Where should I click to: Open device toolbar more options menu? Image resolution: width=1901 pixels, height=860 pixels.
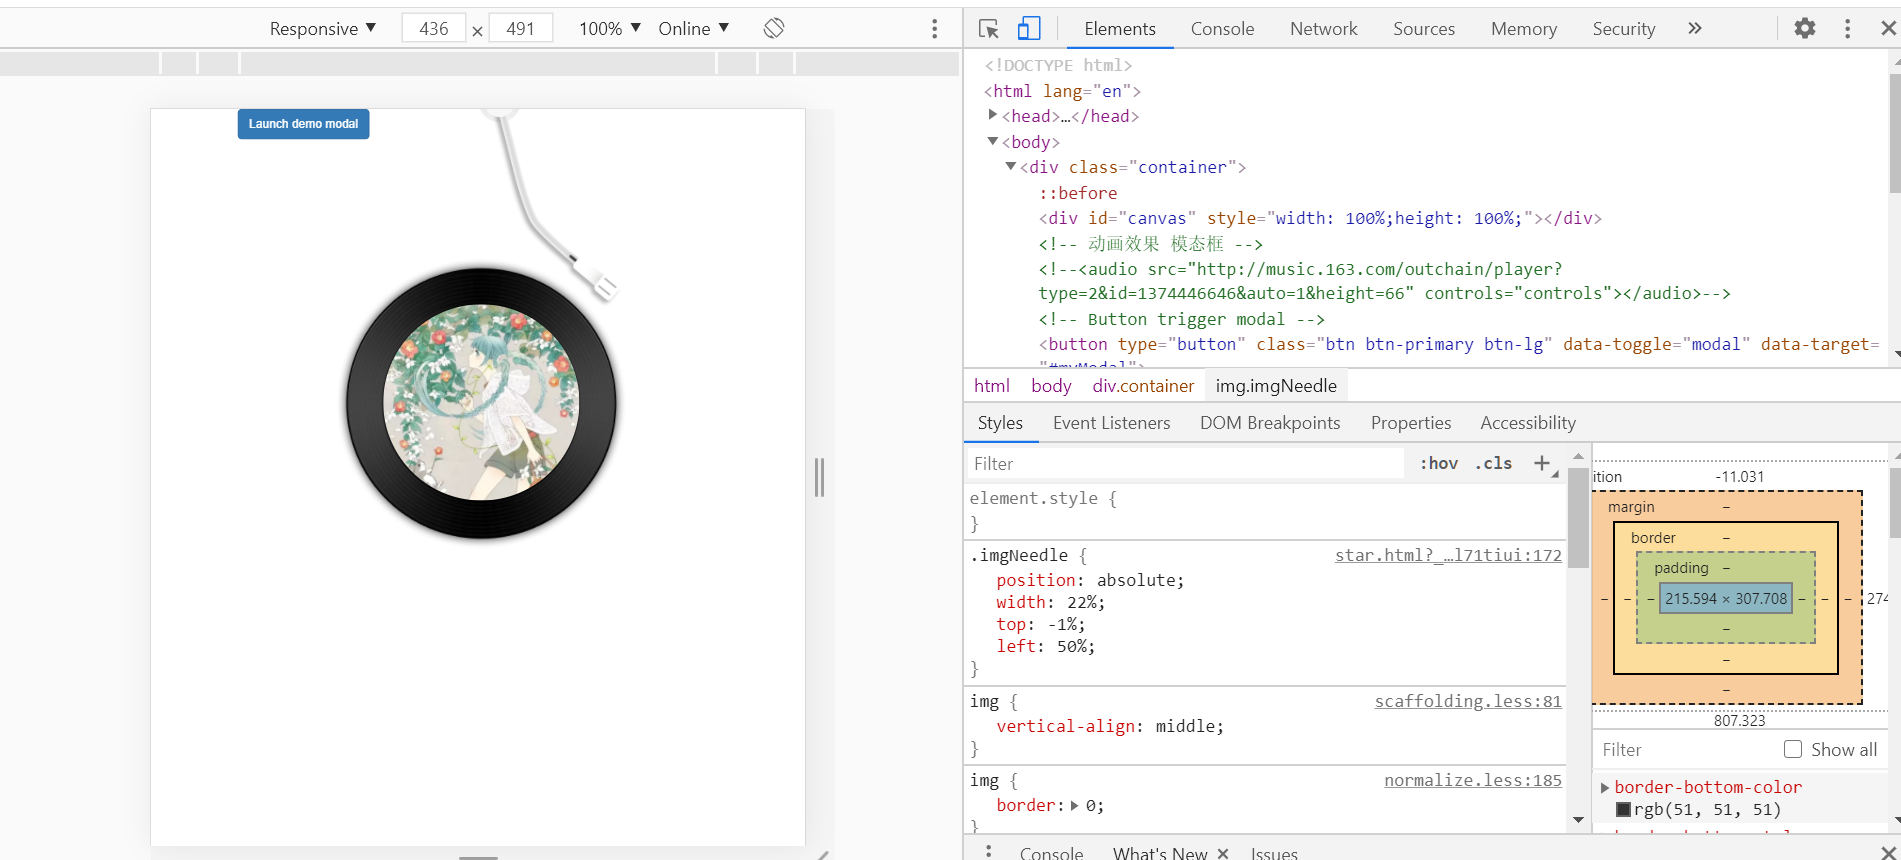pos(935,29)
